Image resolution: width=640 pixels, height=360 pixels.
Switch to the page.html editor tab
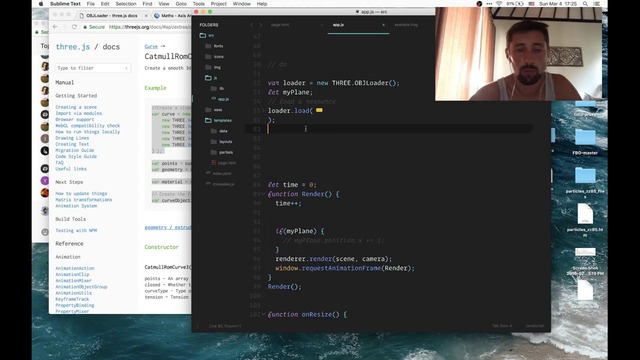tap(280, 25)
